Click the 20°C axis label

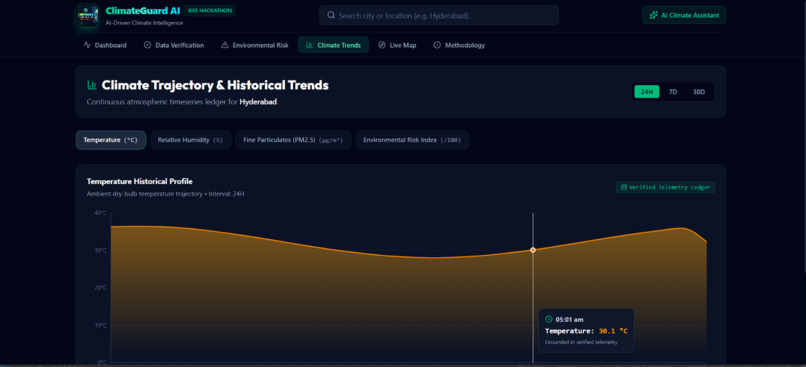(100, 288)
